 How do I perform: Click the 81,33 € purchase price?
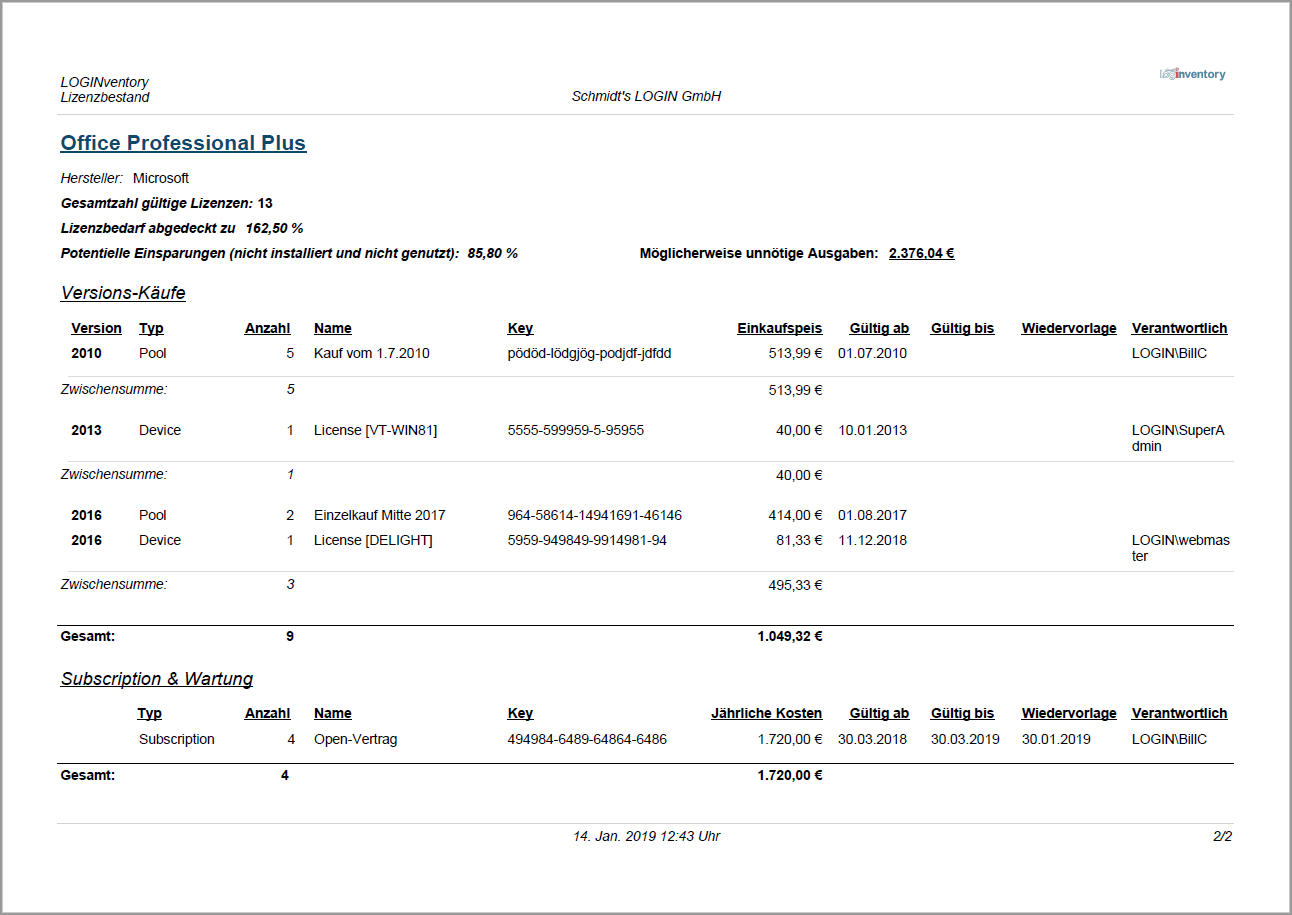(x=799, y=540)
